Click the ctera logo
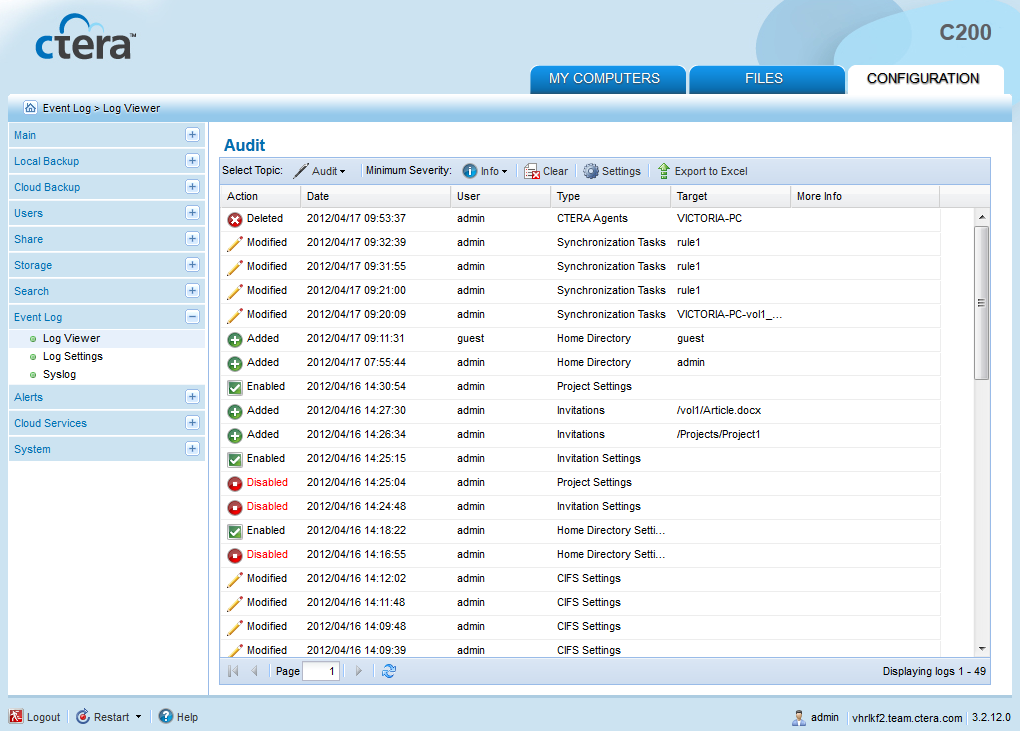 pyautogui.click(x=85, y=38)
